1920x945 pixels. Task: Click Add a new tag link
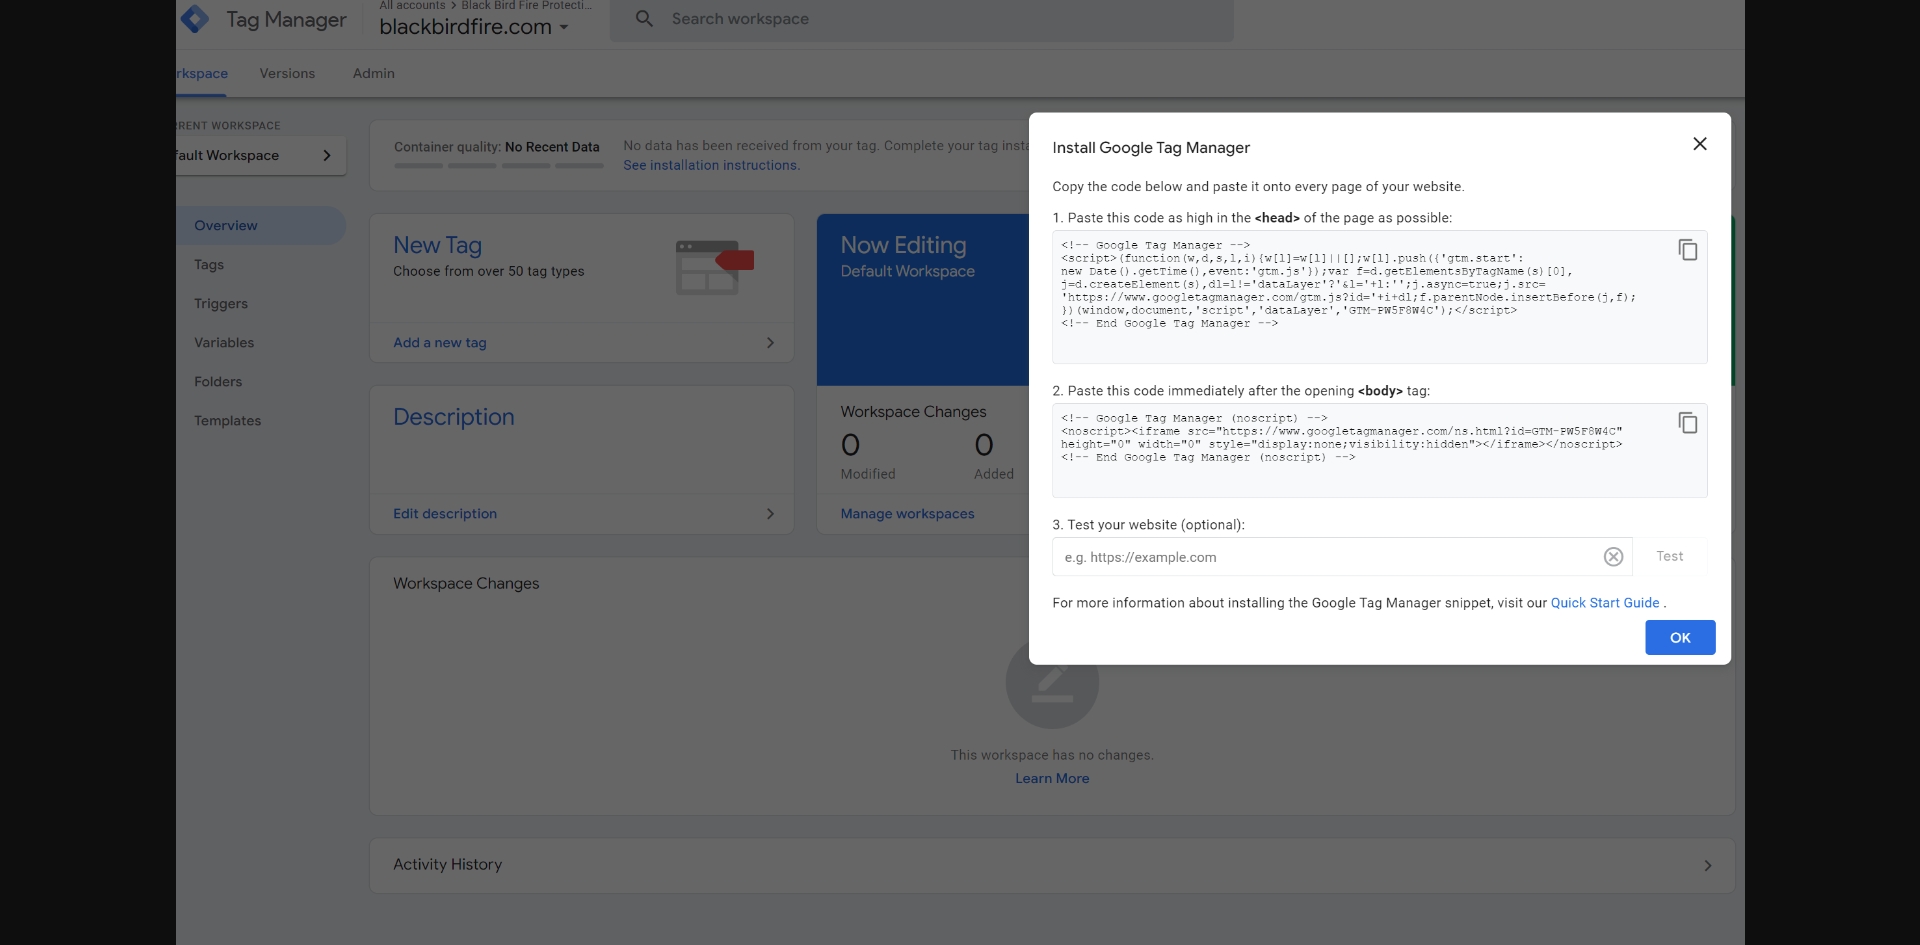440,342
